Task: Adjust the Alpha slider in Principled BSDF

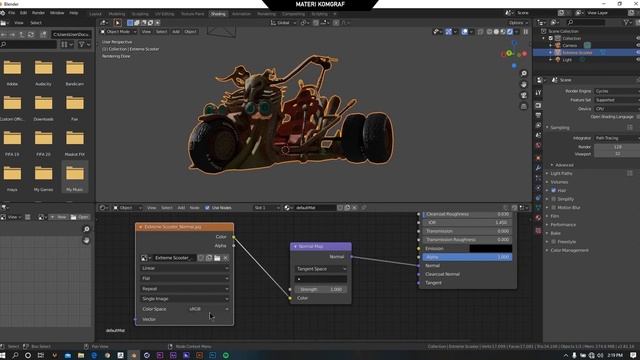Action: click(x=467, y=257)
